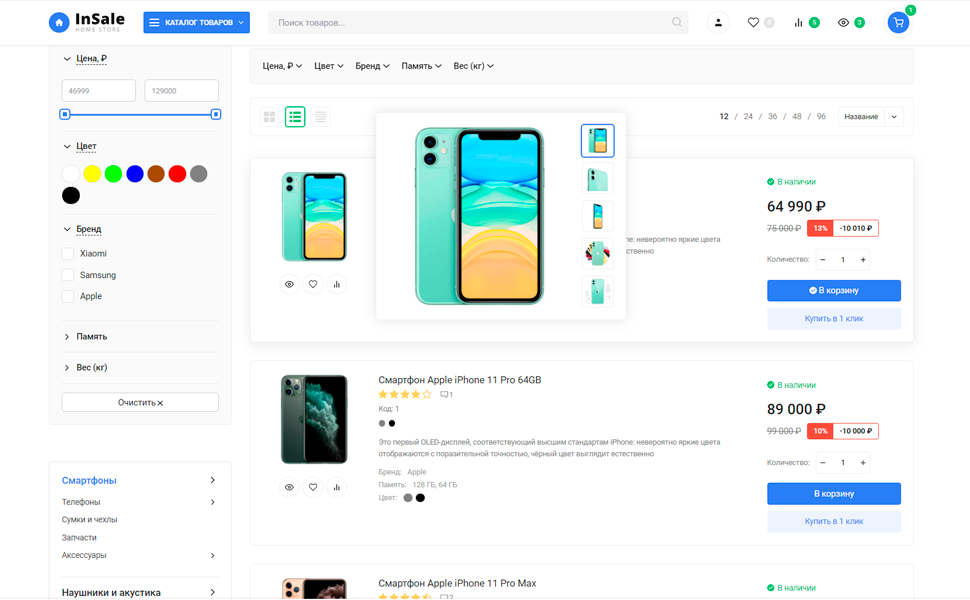
Task: Open the Память filter dropdown in top bar
Action: [421, 66]
